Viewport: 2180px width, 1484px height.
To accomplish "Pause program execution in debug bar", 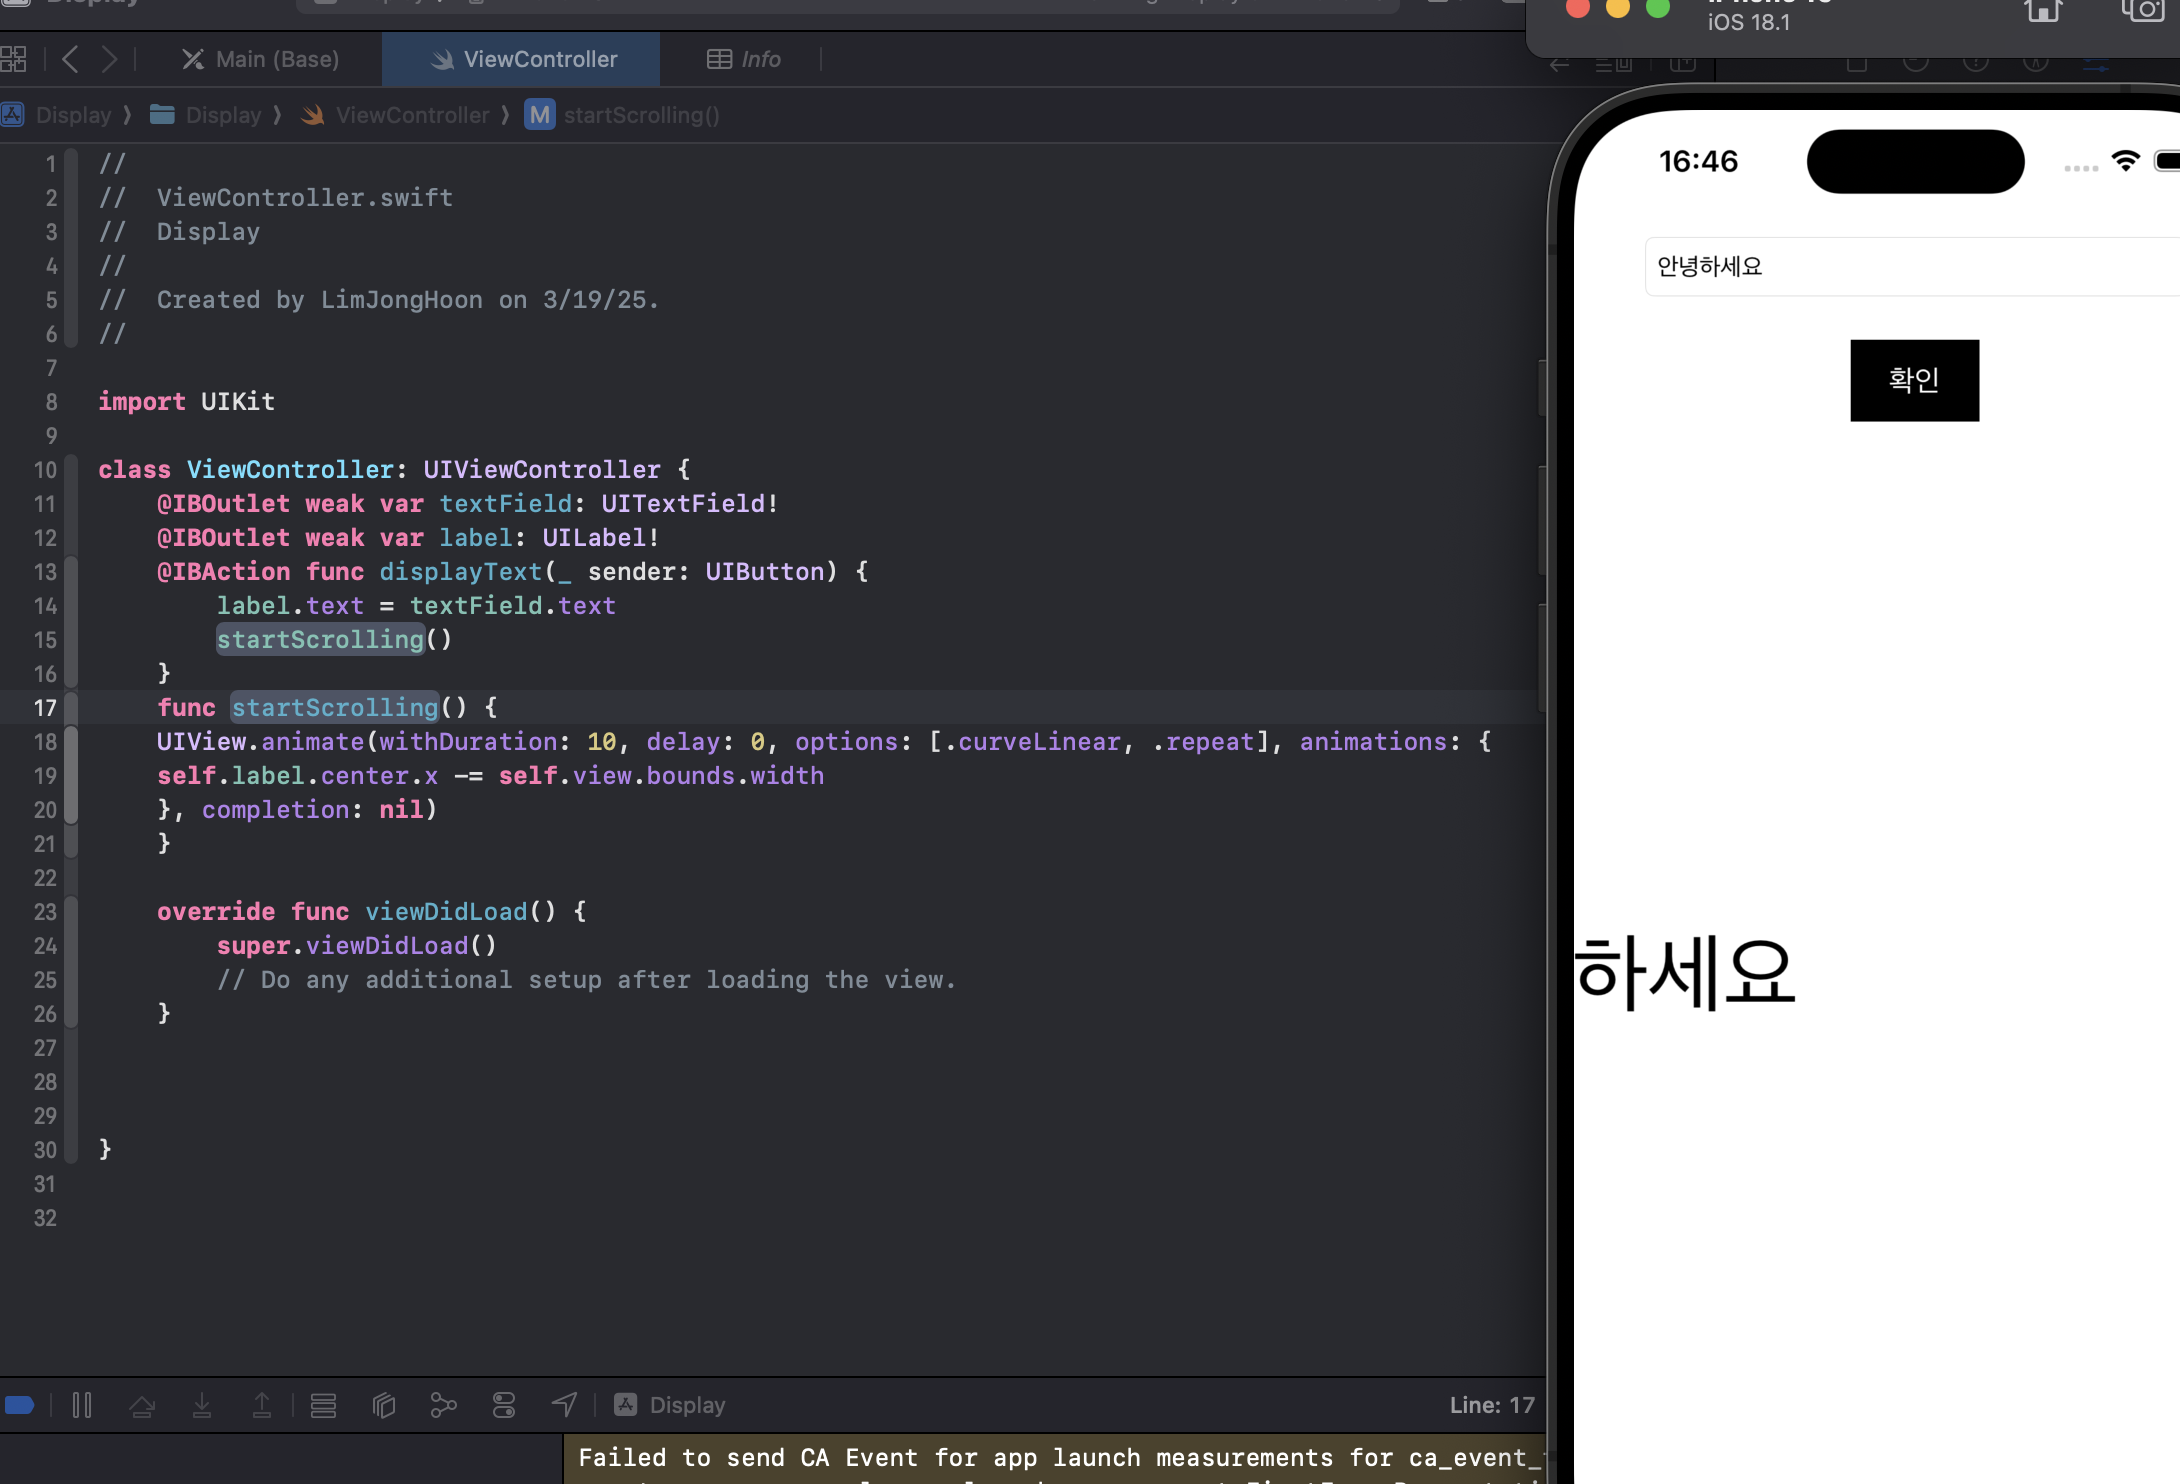I will (x=82, y=1405).
